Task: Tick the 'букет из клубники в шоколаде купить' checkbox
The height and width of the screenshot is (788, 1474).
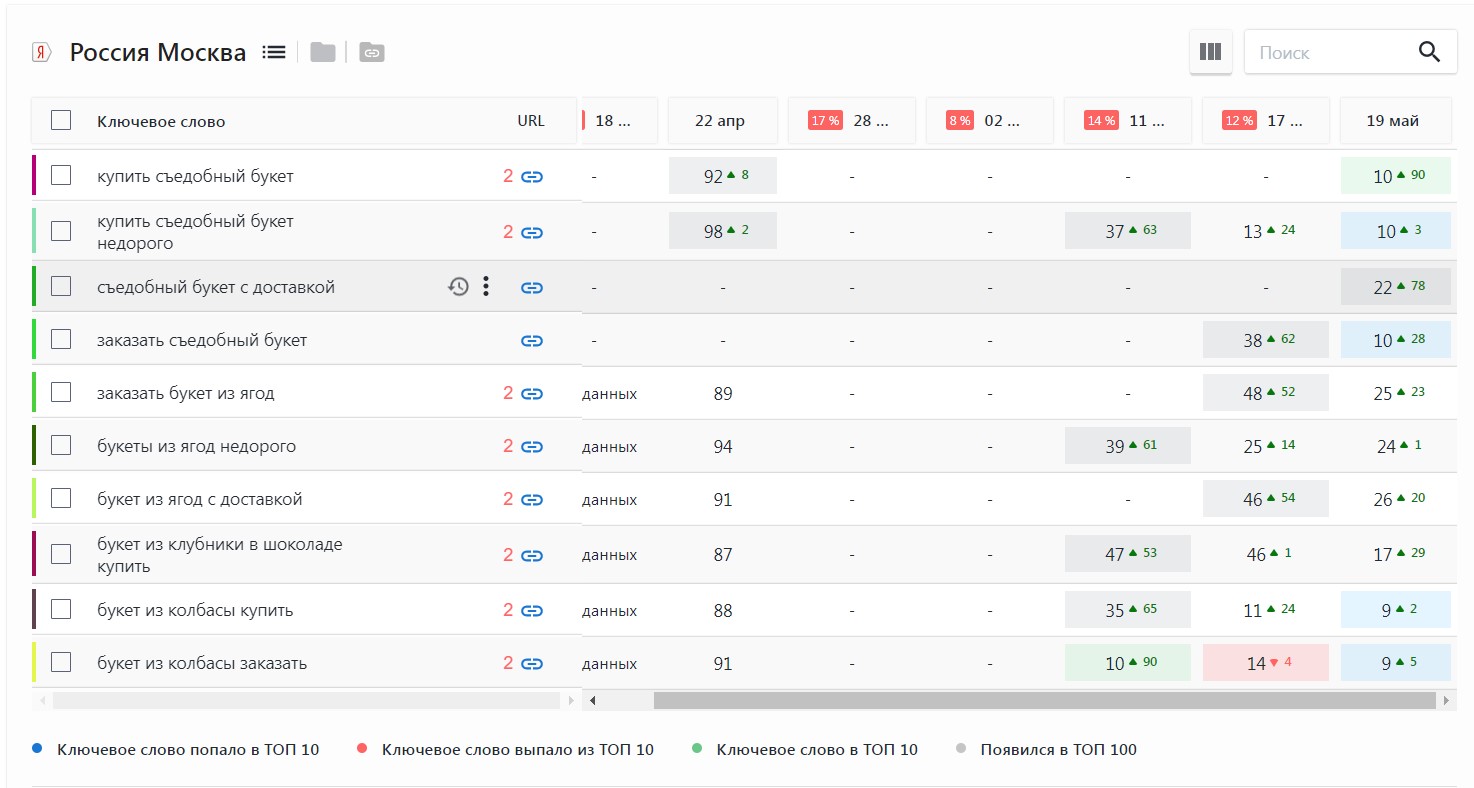Action: pos(61,554)
